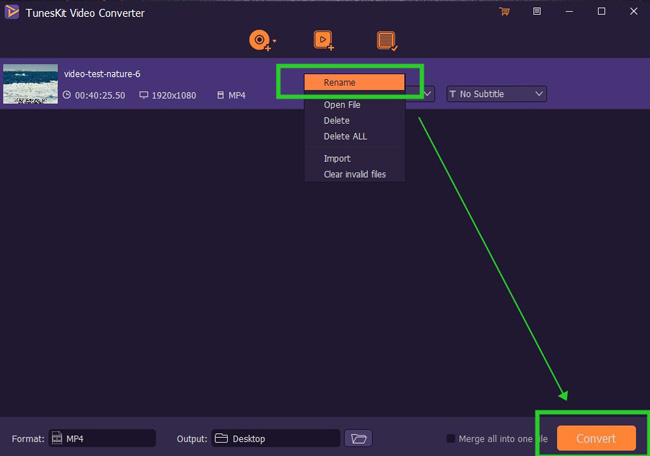Choose Import from the context menu
650x456 pixels.
pyautogui.click(x=354, y=158)
